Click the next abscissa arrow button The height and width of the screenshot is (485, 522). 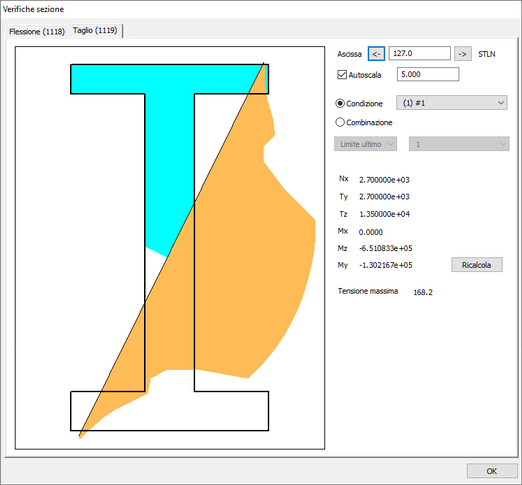point(463,54)
